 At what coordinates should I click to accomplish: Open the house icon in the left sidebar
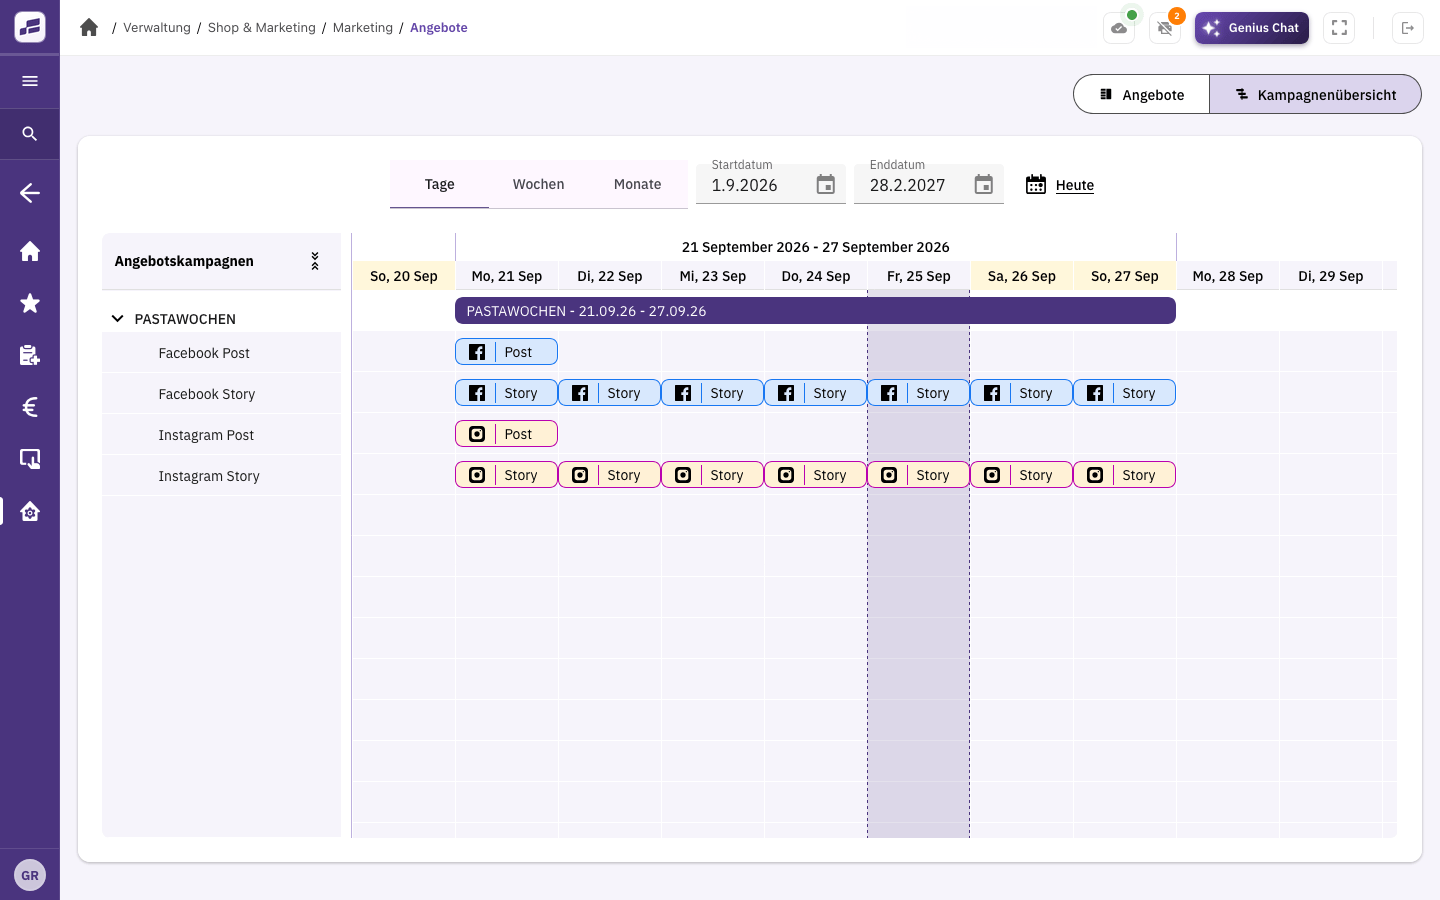coord(30,251)
